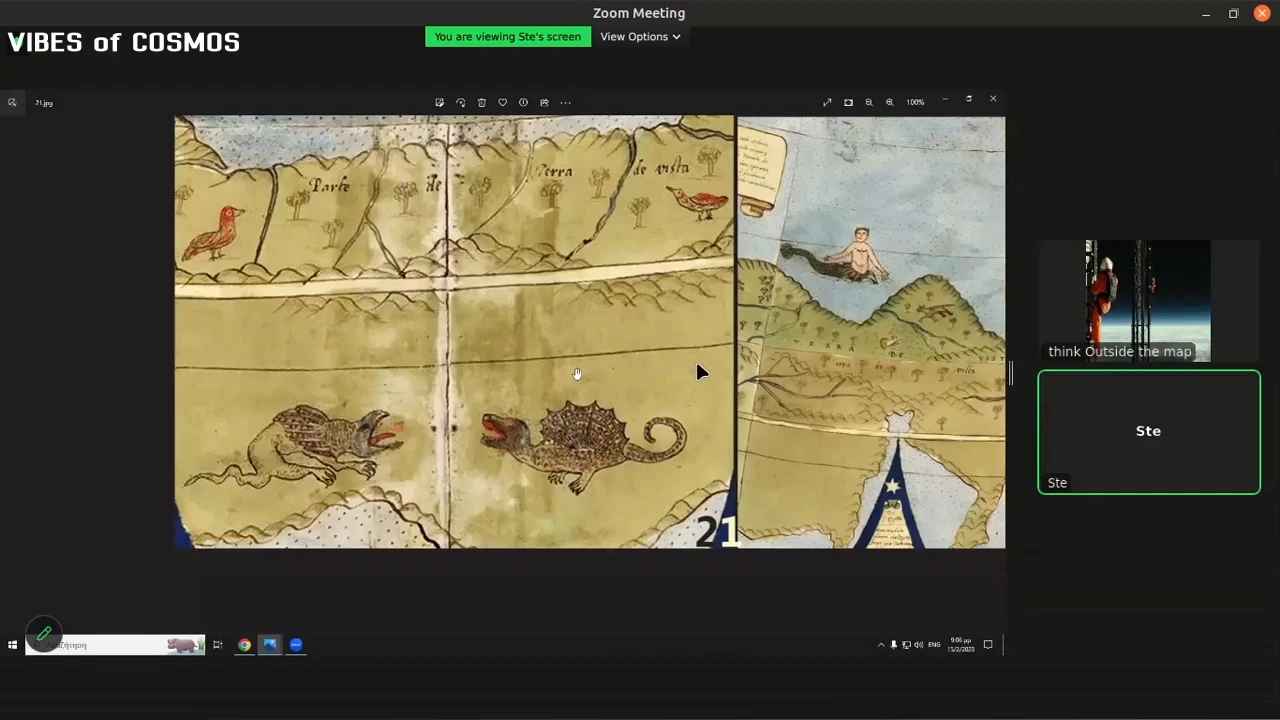Open the More options ellipsis menu
Viewport: 1280px width, 720px height.
click(565, 101)
